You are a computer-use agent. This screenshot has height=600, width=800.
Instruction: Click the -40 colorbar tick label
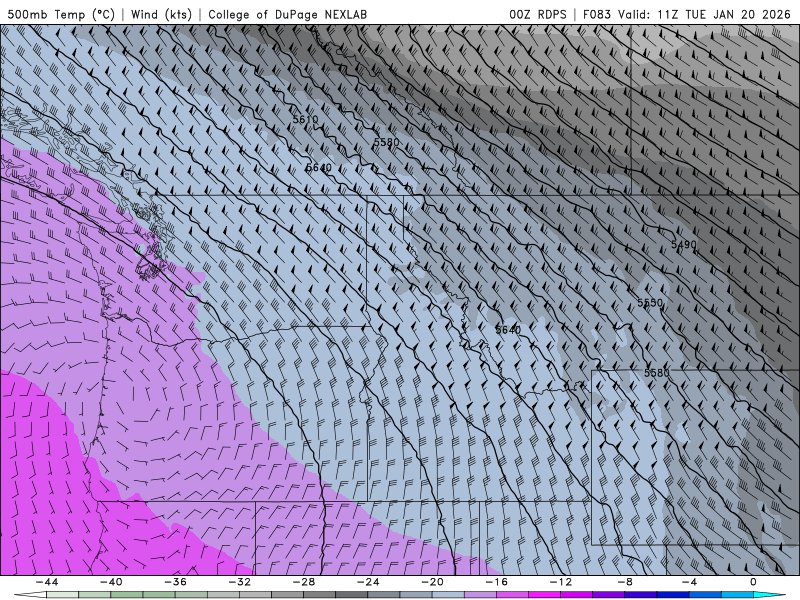click(111, 582)
